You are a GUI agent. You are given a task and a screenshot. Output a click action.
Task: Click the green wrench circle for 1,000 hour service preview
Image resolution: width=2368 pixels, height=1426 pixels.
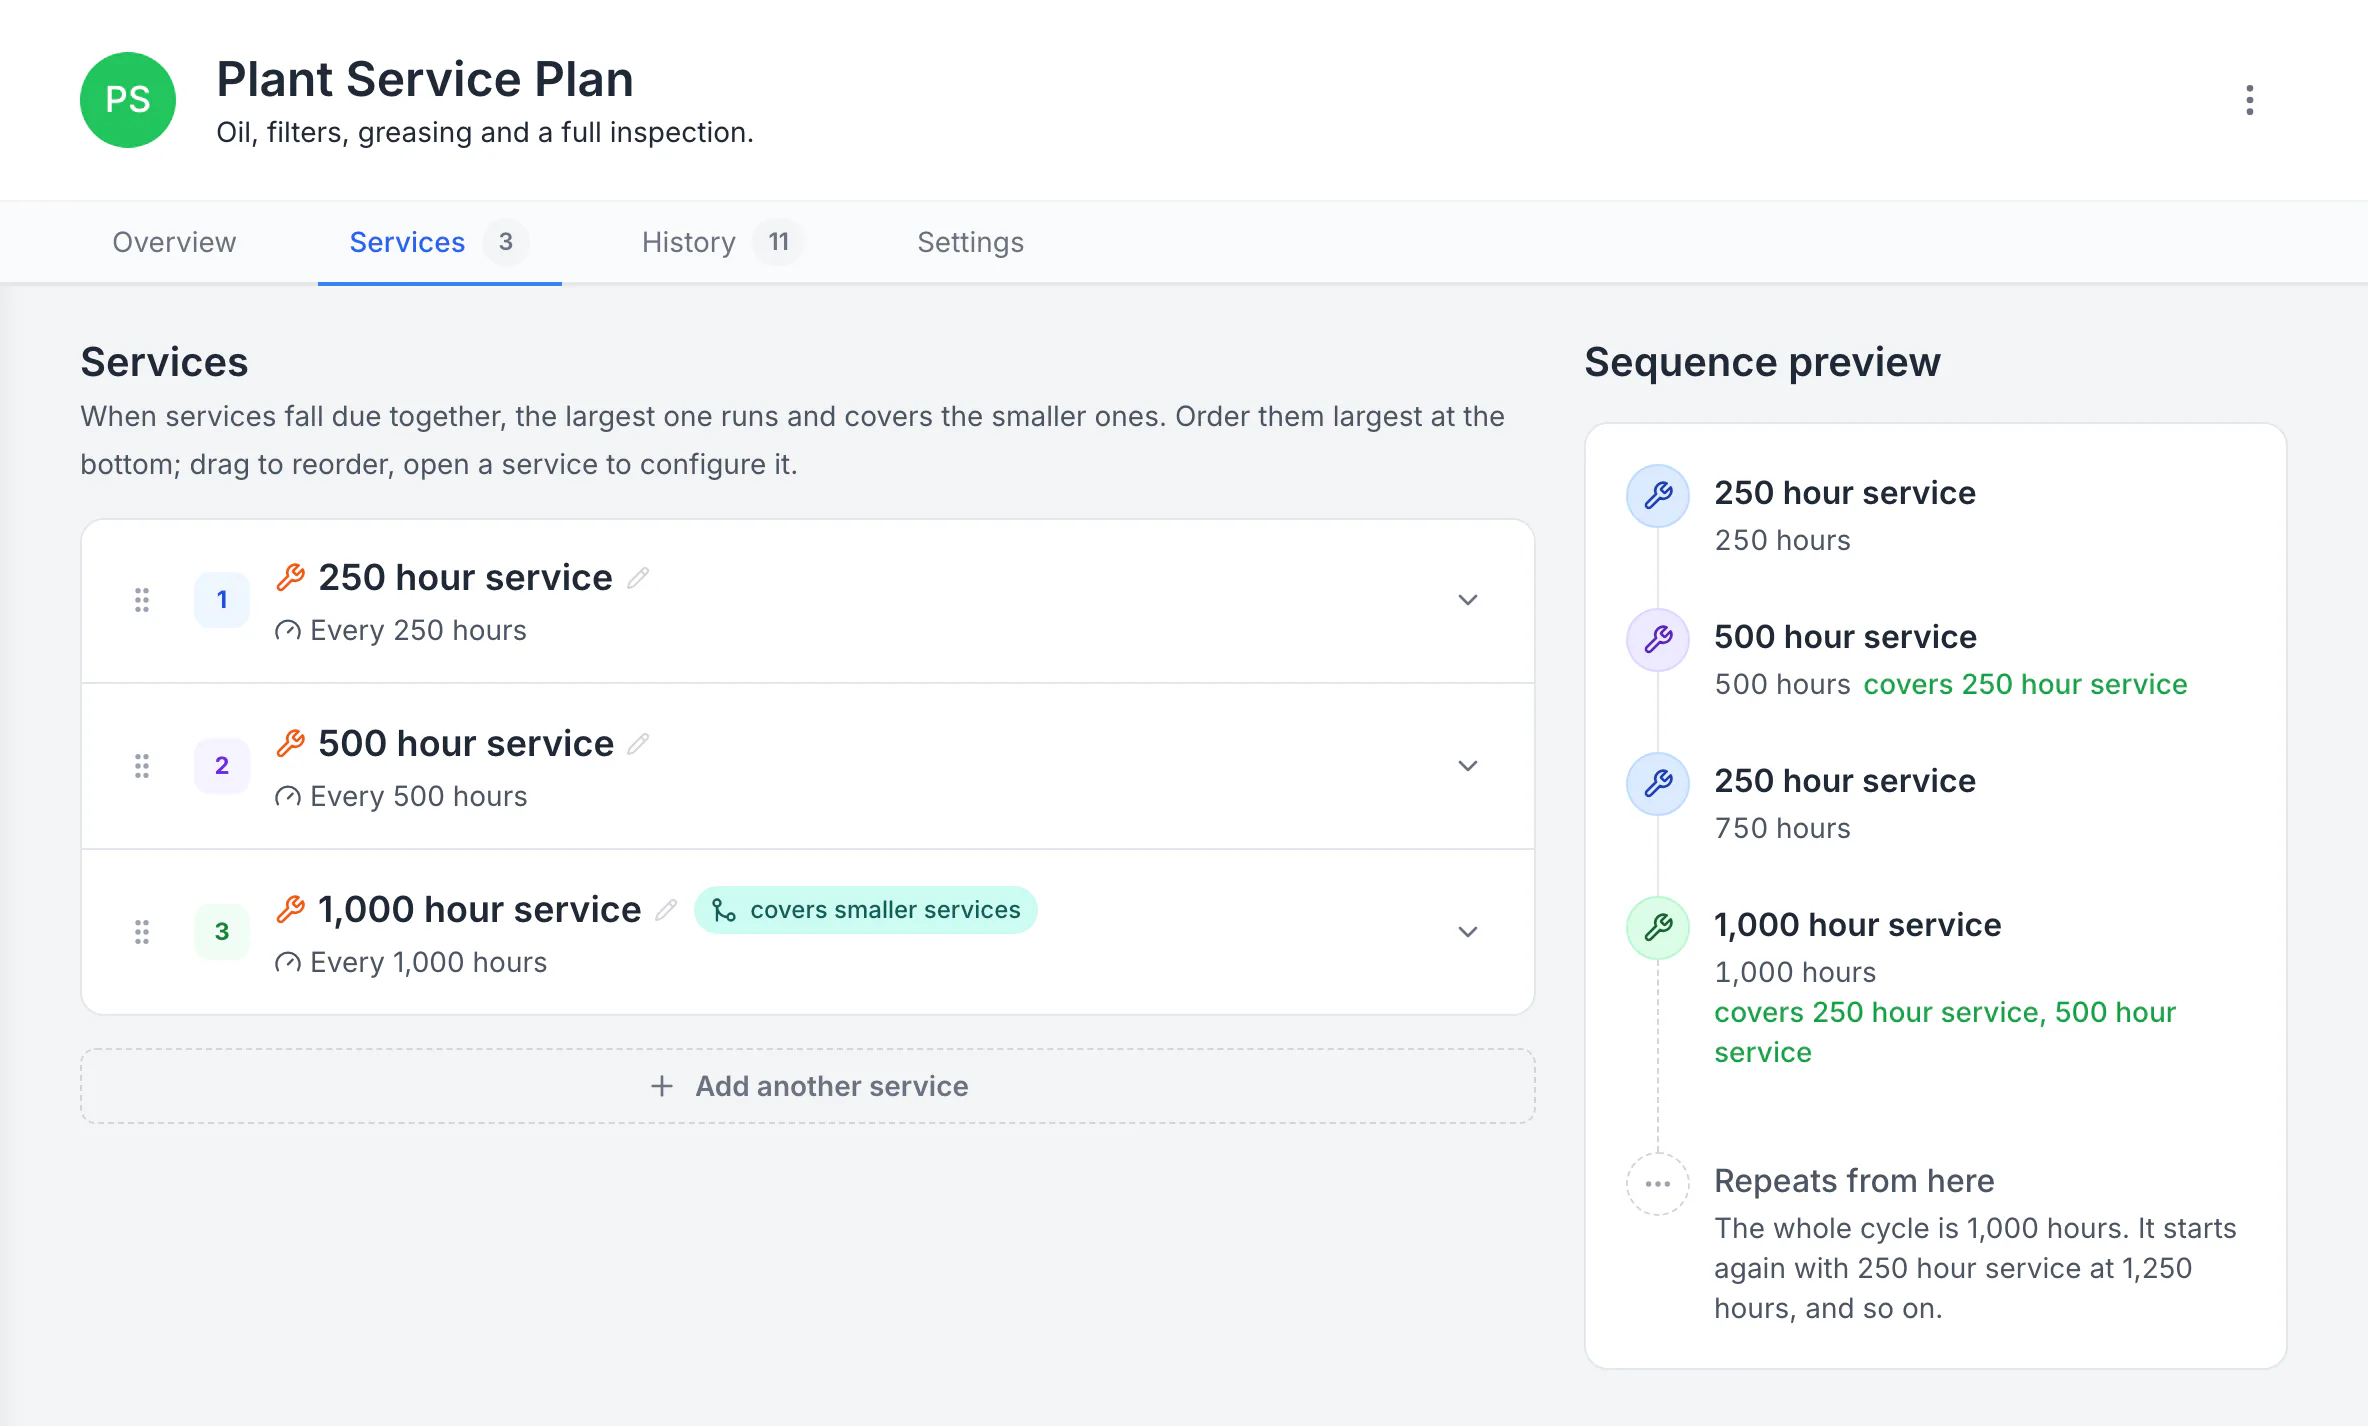pos(1658,928)
